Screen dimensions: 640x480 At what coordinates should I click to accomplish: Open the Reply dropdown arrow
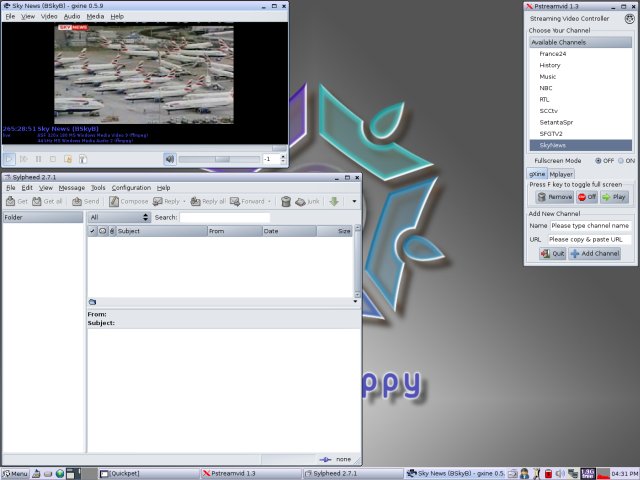click(184, 201)
